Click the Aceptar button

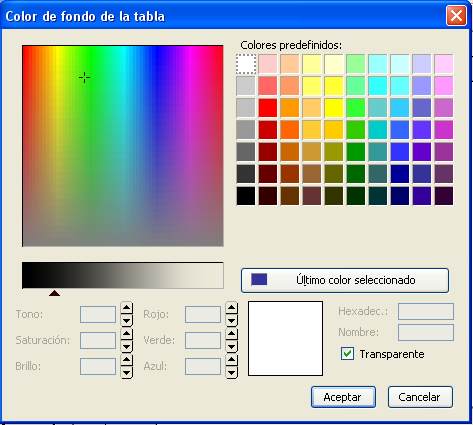(x=343, y=397)
